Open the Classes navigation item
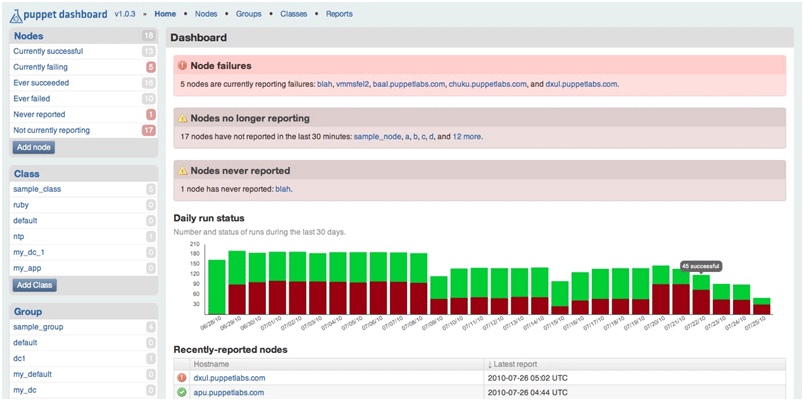The height and width of the screenshot is (401, 804). point(293,14)
